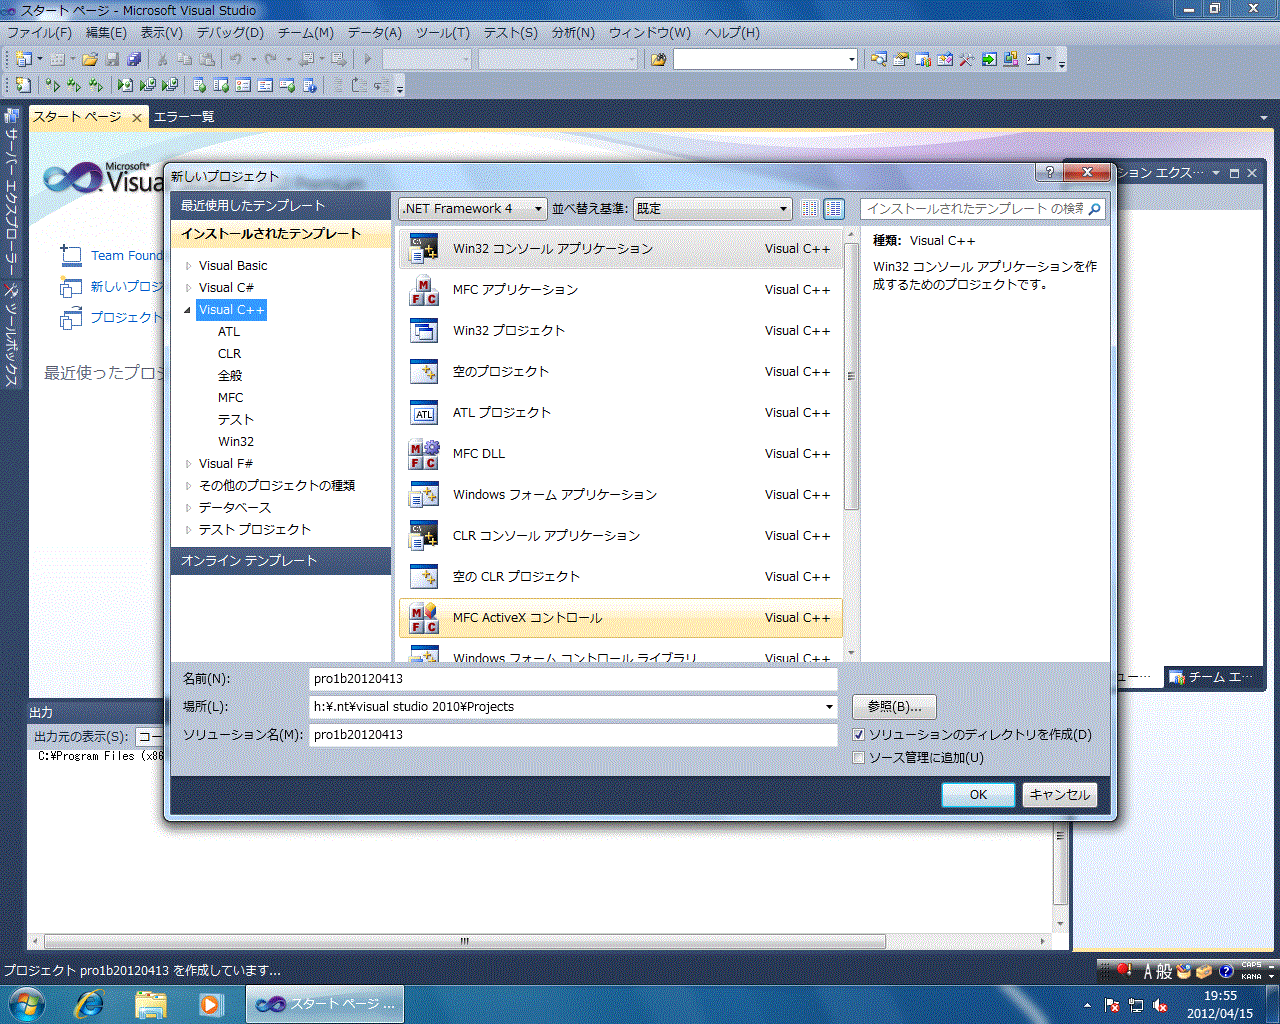
Task: Select the MFC DLL template icon
Action: point(424,454)
